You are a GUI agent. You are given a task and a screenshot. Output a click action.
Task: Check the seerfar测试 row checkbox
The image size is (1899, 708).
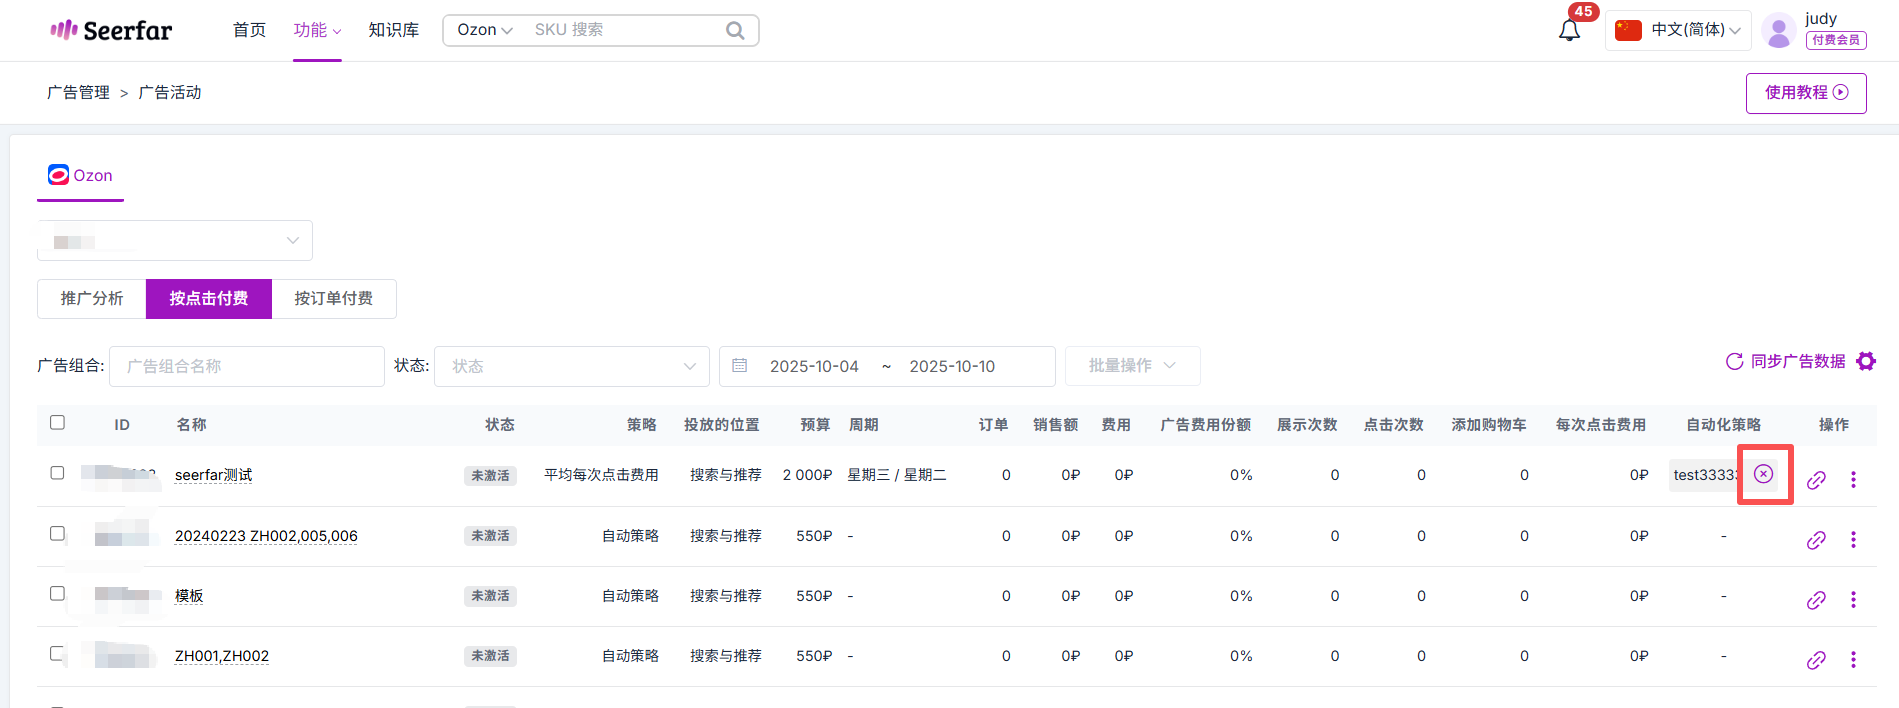pos(58,473)
